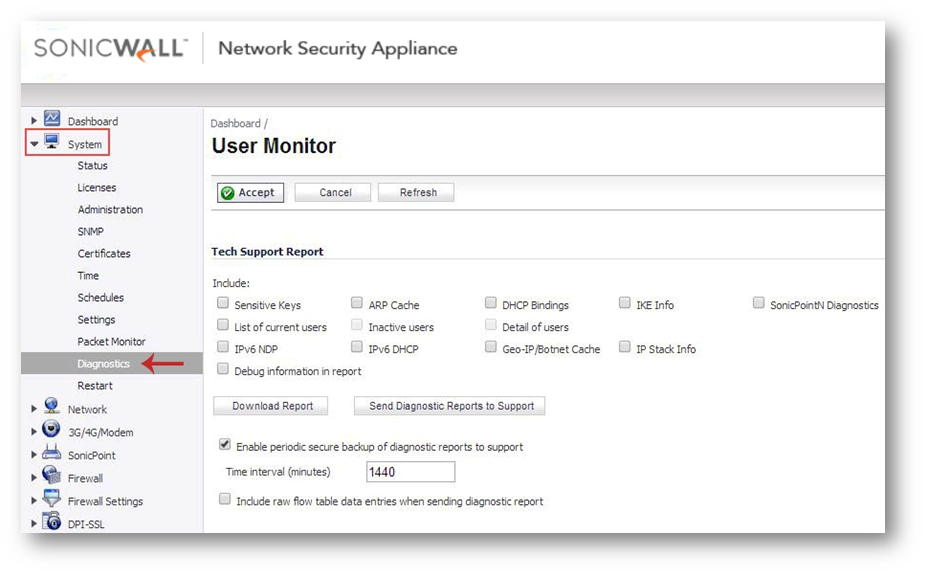The height and width of the screenshot is (575, 927).
Task: Click the SonicPoint access point icon
Action: (52, 454)
